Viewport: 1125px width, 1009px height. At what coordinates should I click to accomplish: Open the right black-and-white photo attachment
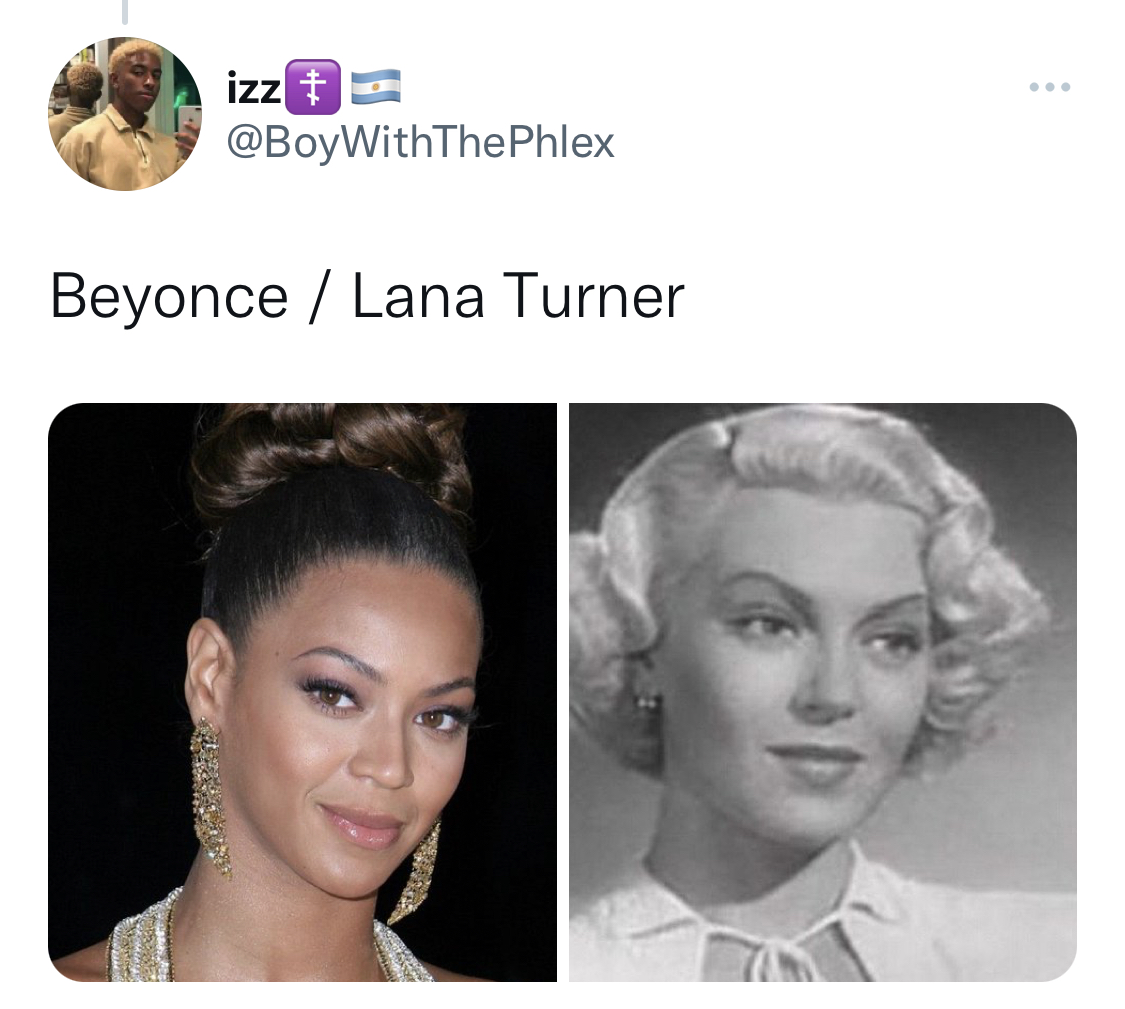tap(823, 692)
